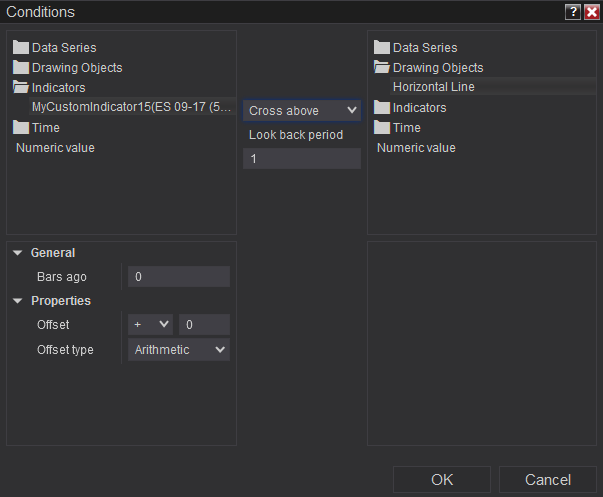This screenshot has width=603, height=497.
Task: Click the right Data Series folder icon
Action: pyautogui.click(x=381, y=47)
